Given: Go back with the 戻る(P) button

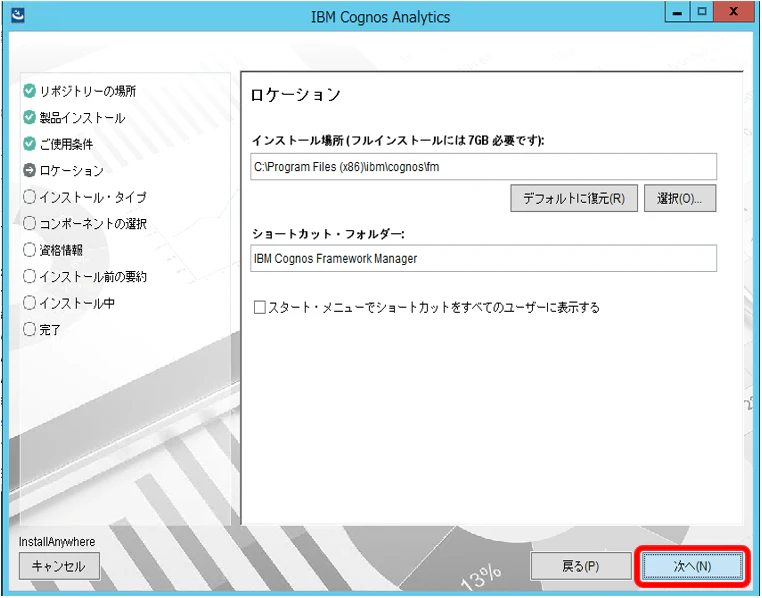Looking at the screenshot, I should coord(580,566).
